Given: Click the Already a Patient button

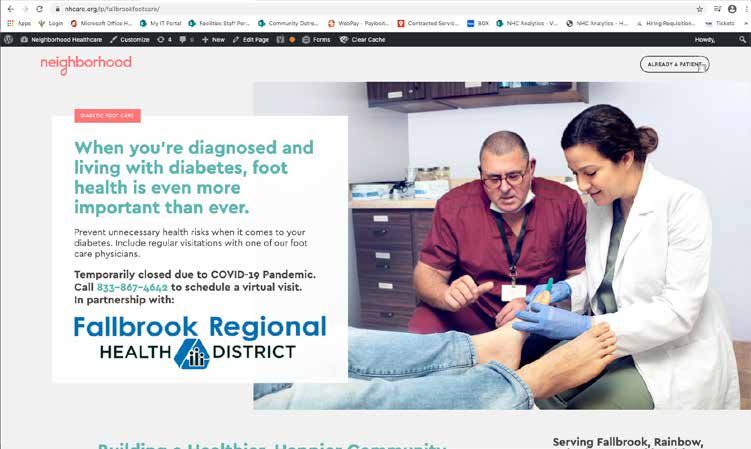Looking at the screenshot, I should [x=674, y=64].
